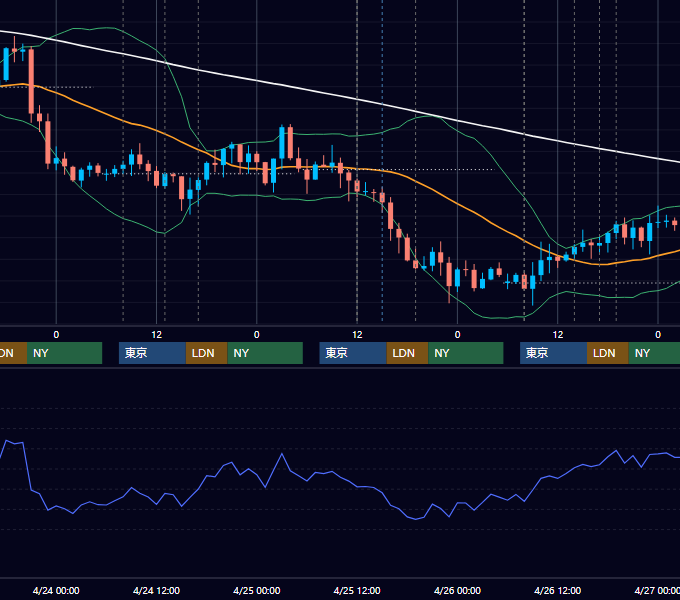Screen dimensions: 680x600
Task: Click the 4/25 00:00 date label
Action: tap(257, 590)
